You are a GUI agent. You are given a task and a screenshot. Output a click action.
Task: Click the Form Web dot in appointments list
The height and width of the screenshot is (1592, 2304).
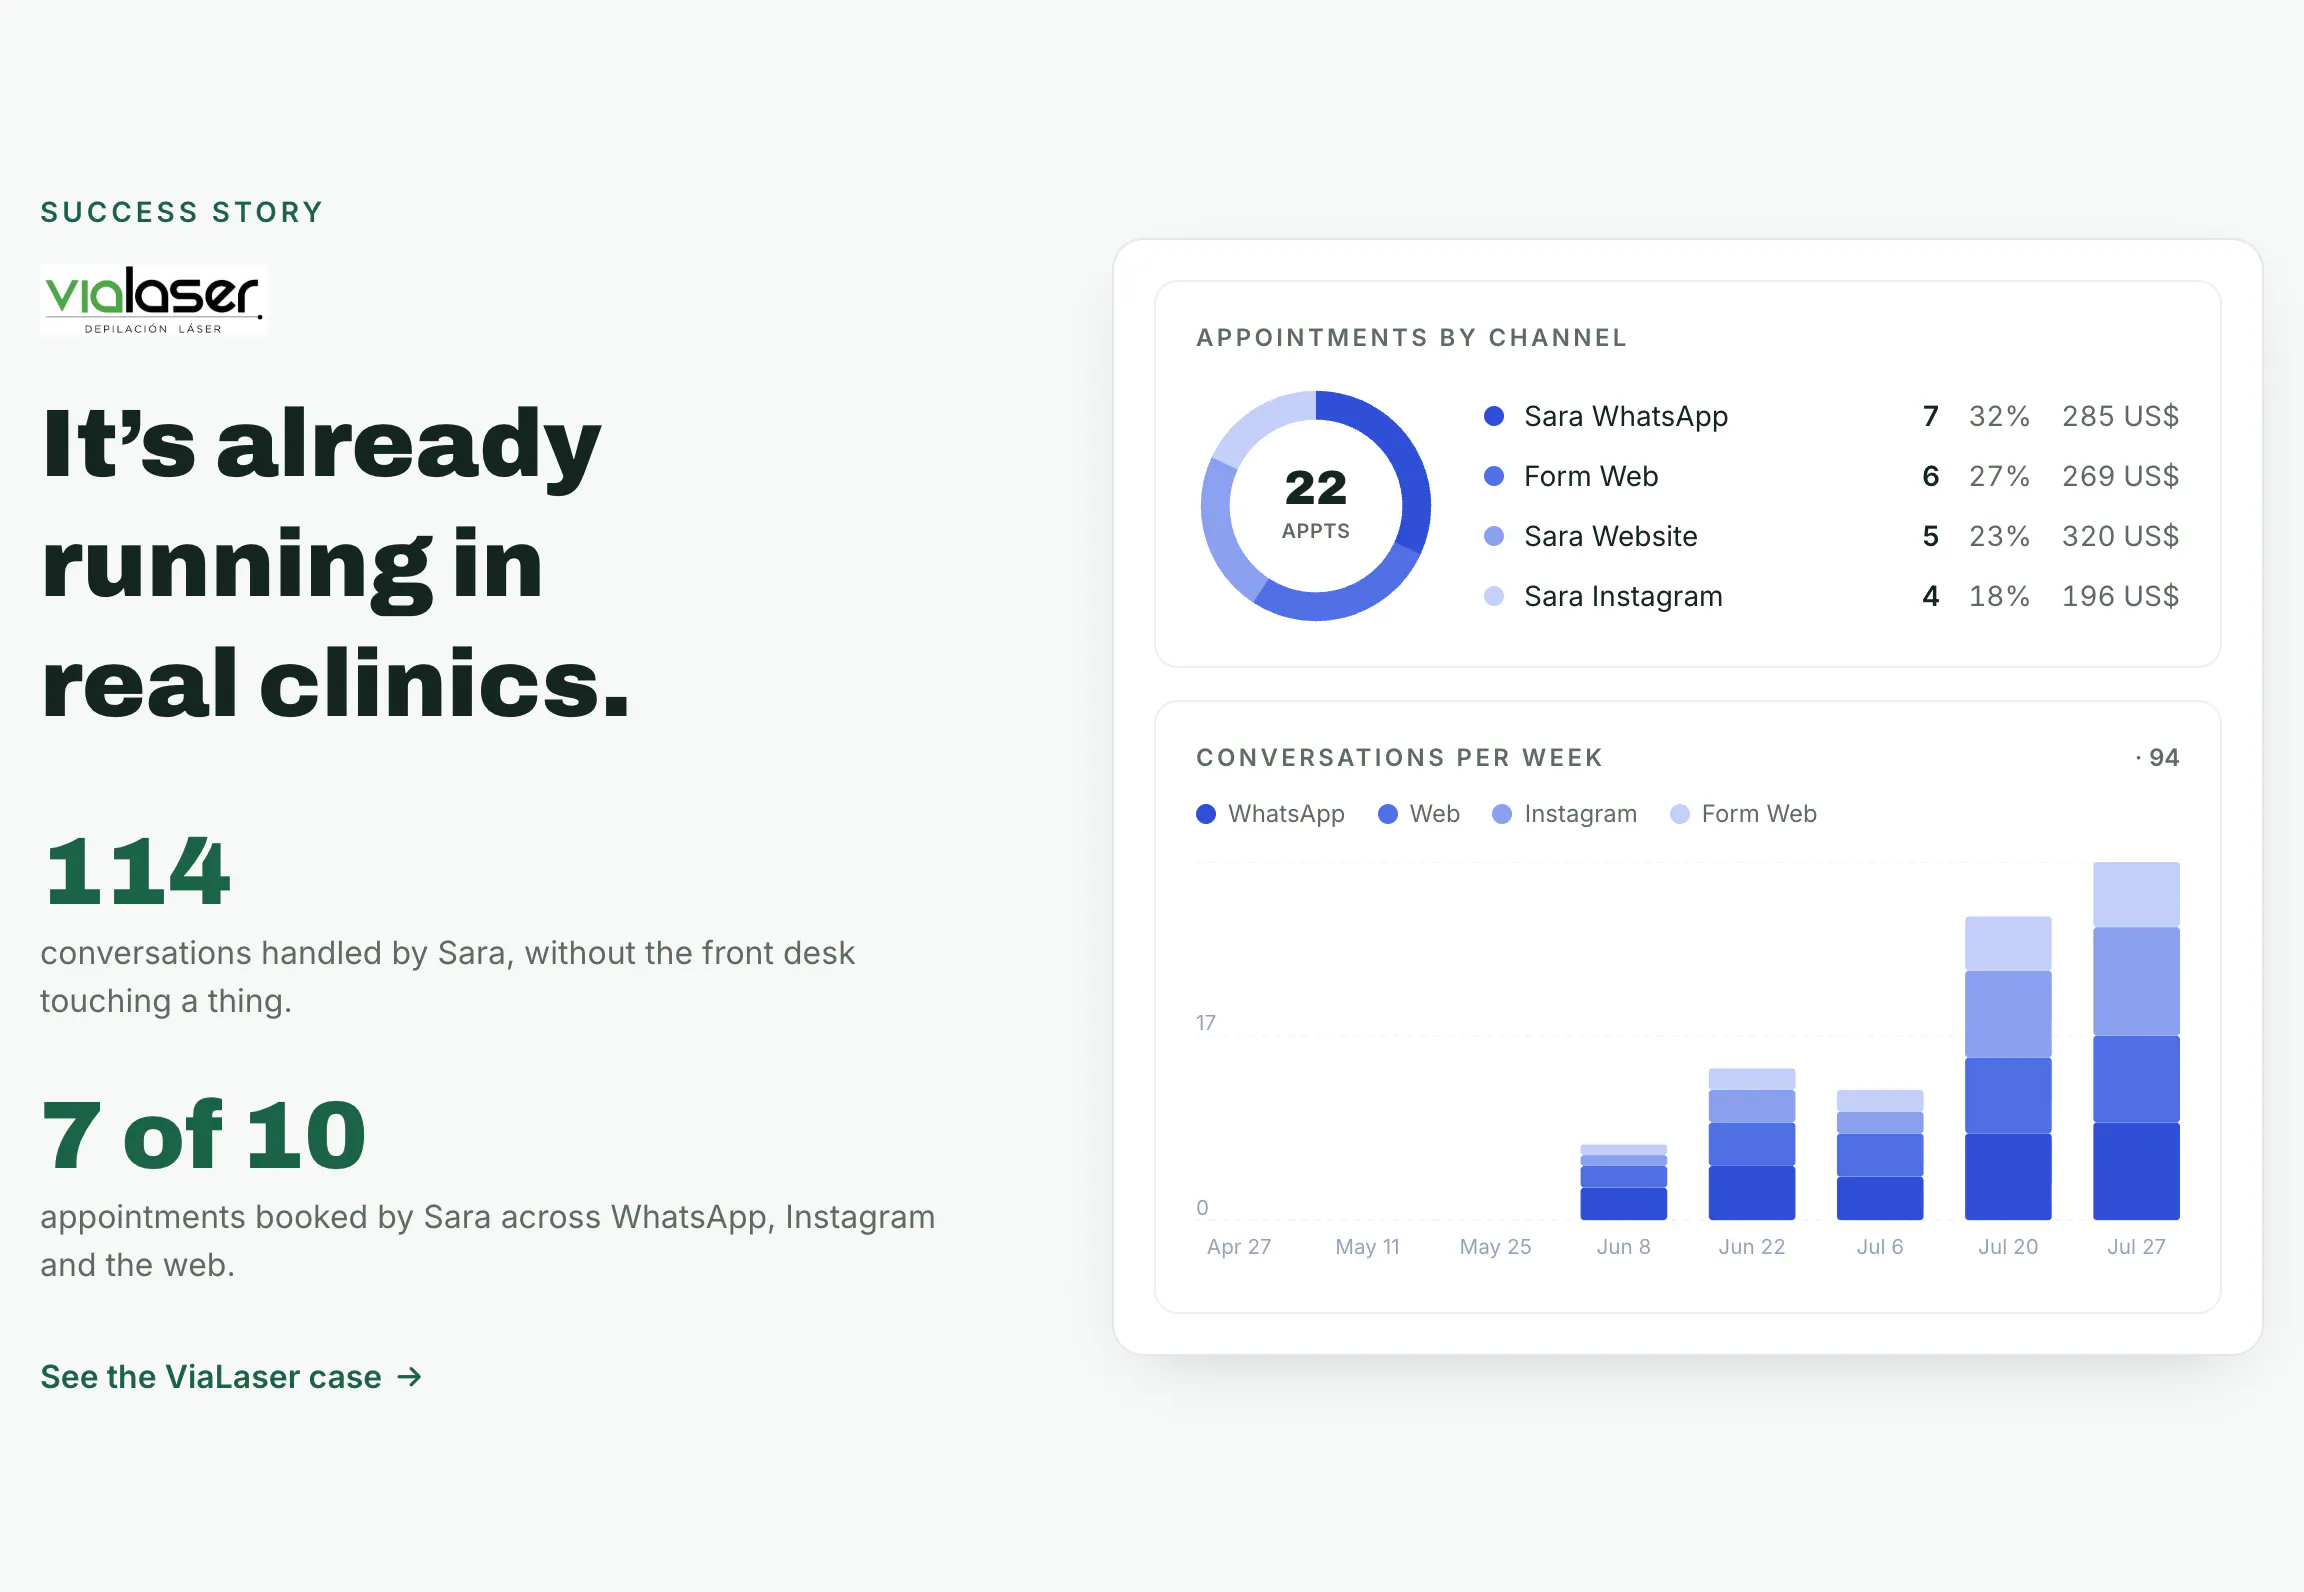(1494, 476)
